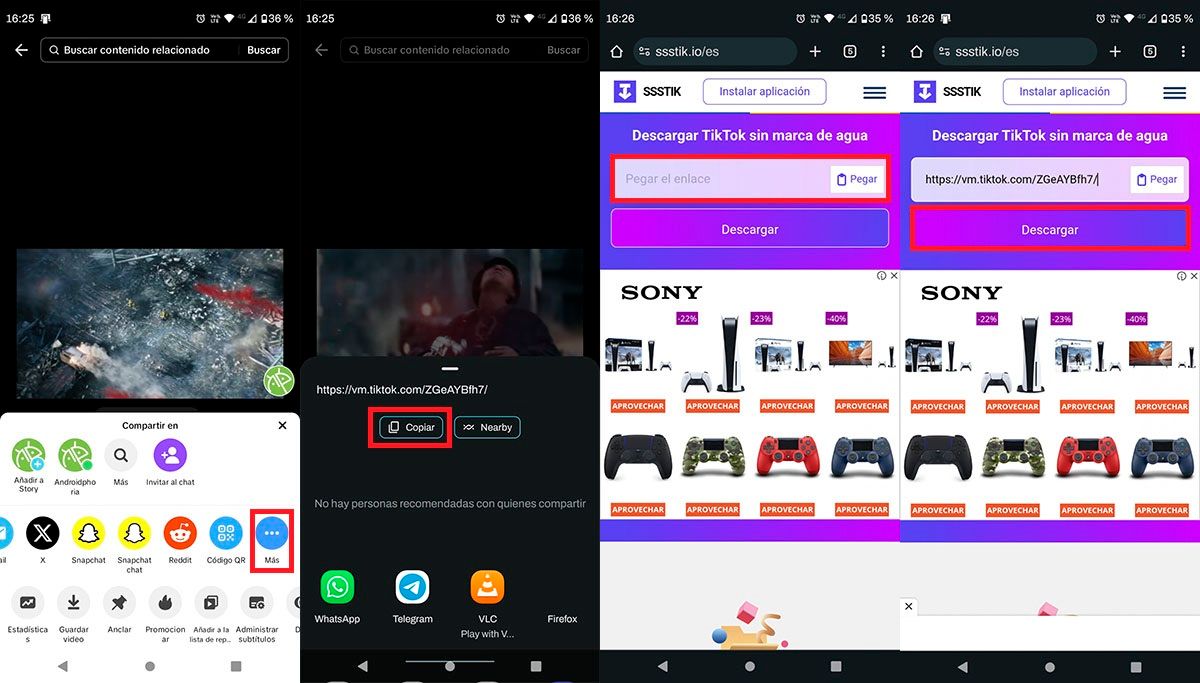Tap 'Pegar' button beside the pasted TikTok link
The width and height of the screenshot is (1200, 683).
coord(1157,179)
